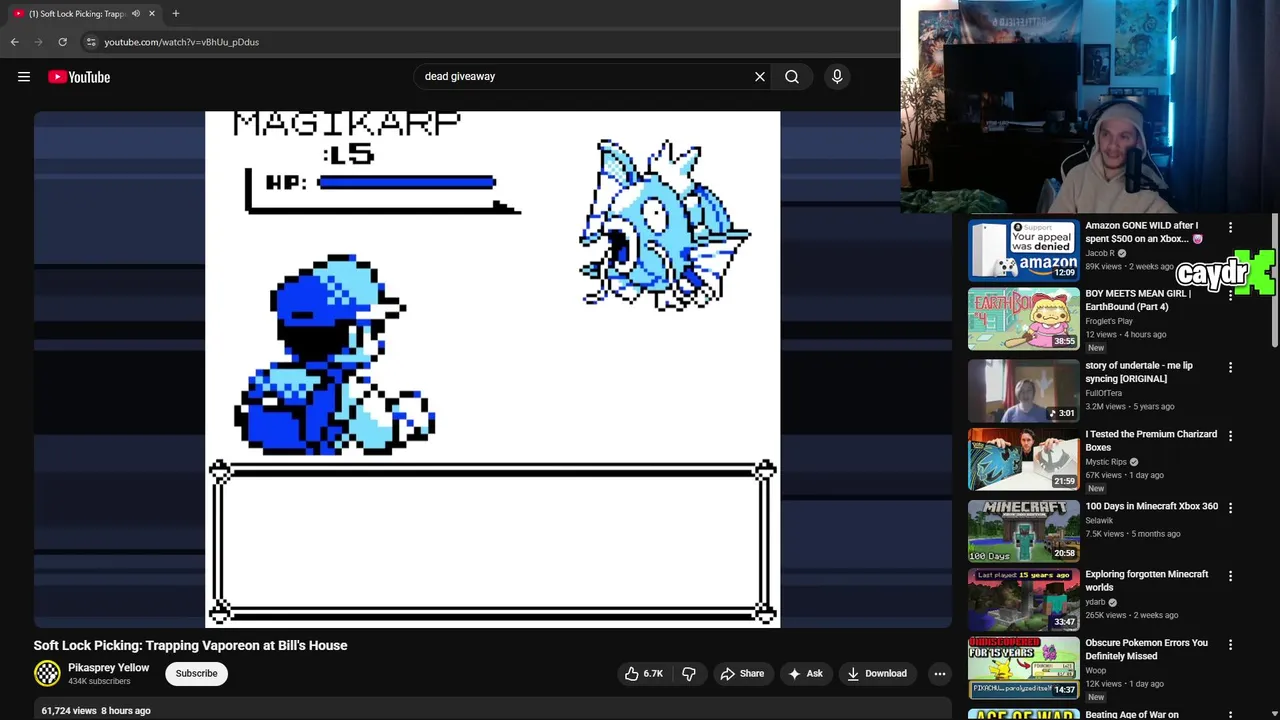The width and height of the screenshot is (1280, 720).
Task: Open 'Exploring forgotten Minecraft worlds' title
Action: pos(1147,581)
